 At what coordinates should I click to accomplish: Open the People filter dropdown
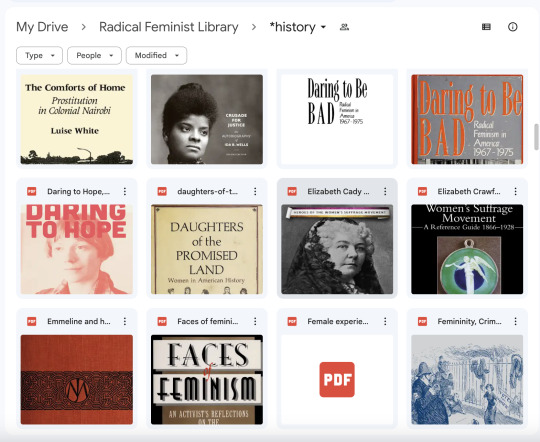(x=94, y=55)
